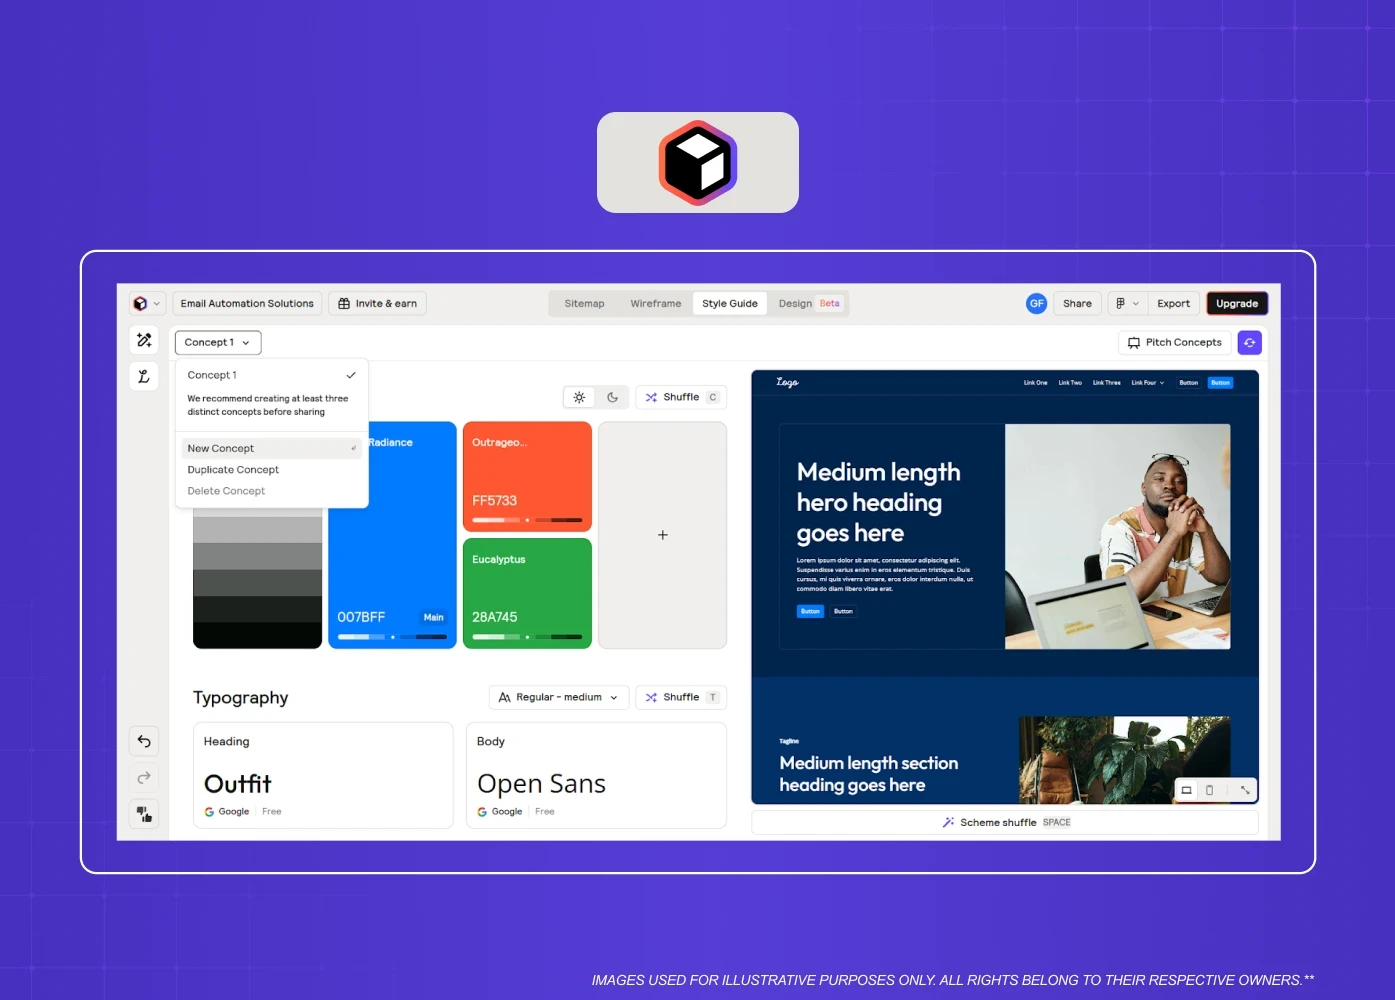The image size is (1395, 1000).
Task: Select the Eucalyptus 28A745 green color card
Action: (527, 593)
